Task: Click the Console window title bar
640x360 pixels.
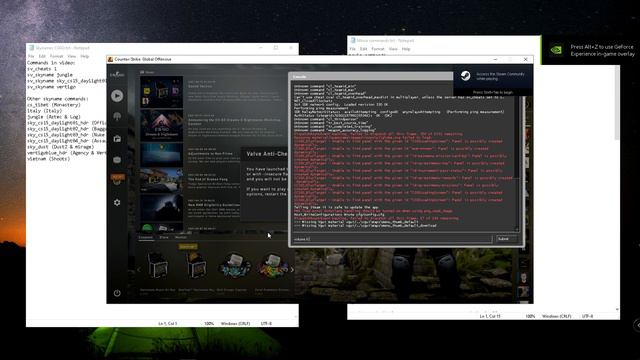Action: (x=371, y=76)
